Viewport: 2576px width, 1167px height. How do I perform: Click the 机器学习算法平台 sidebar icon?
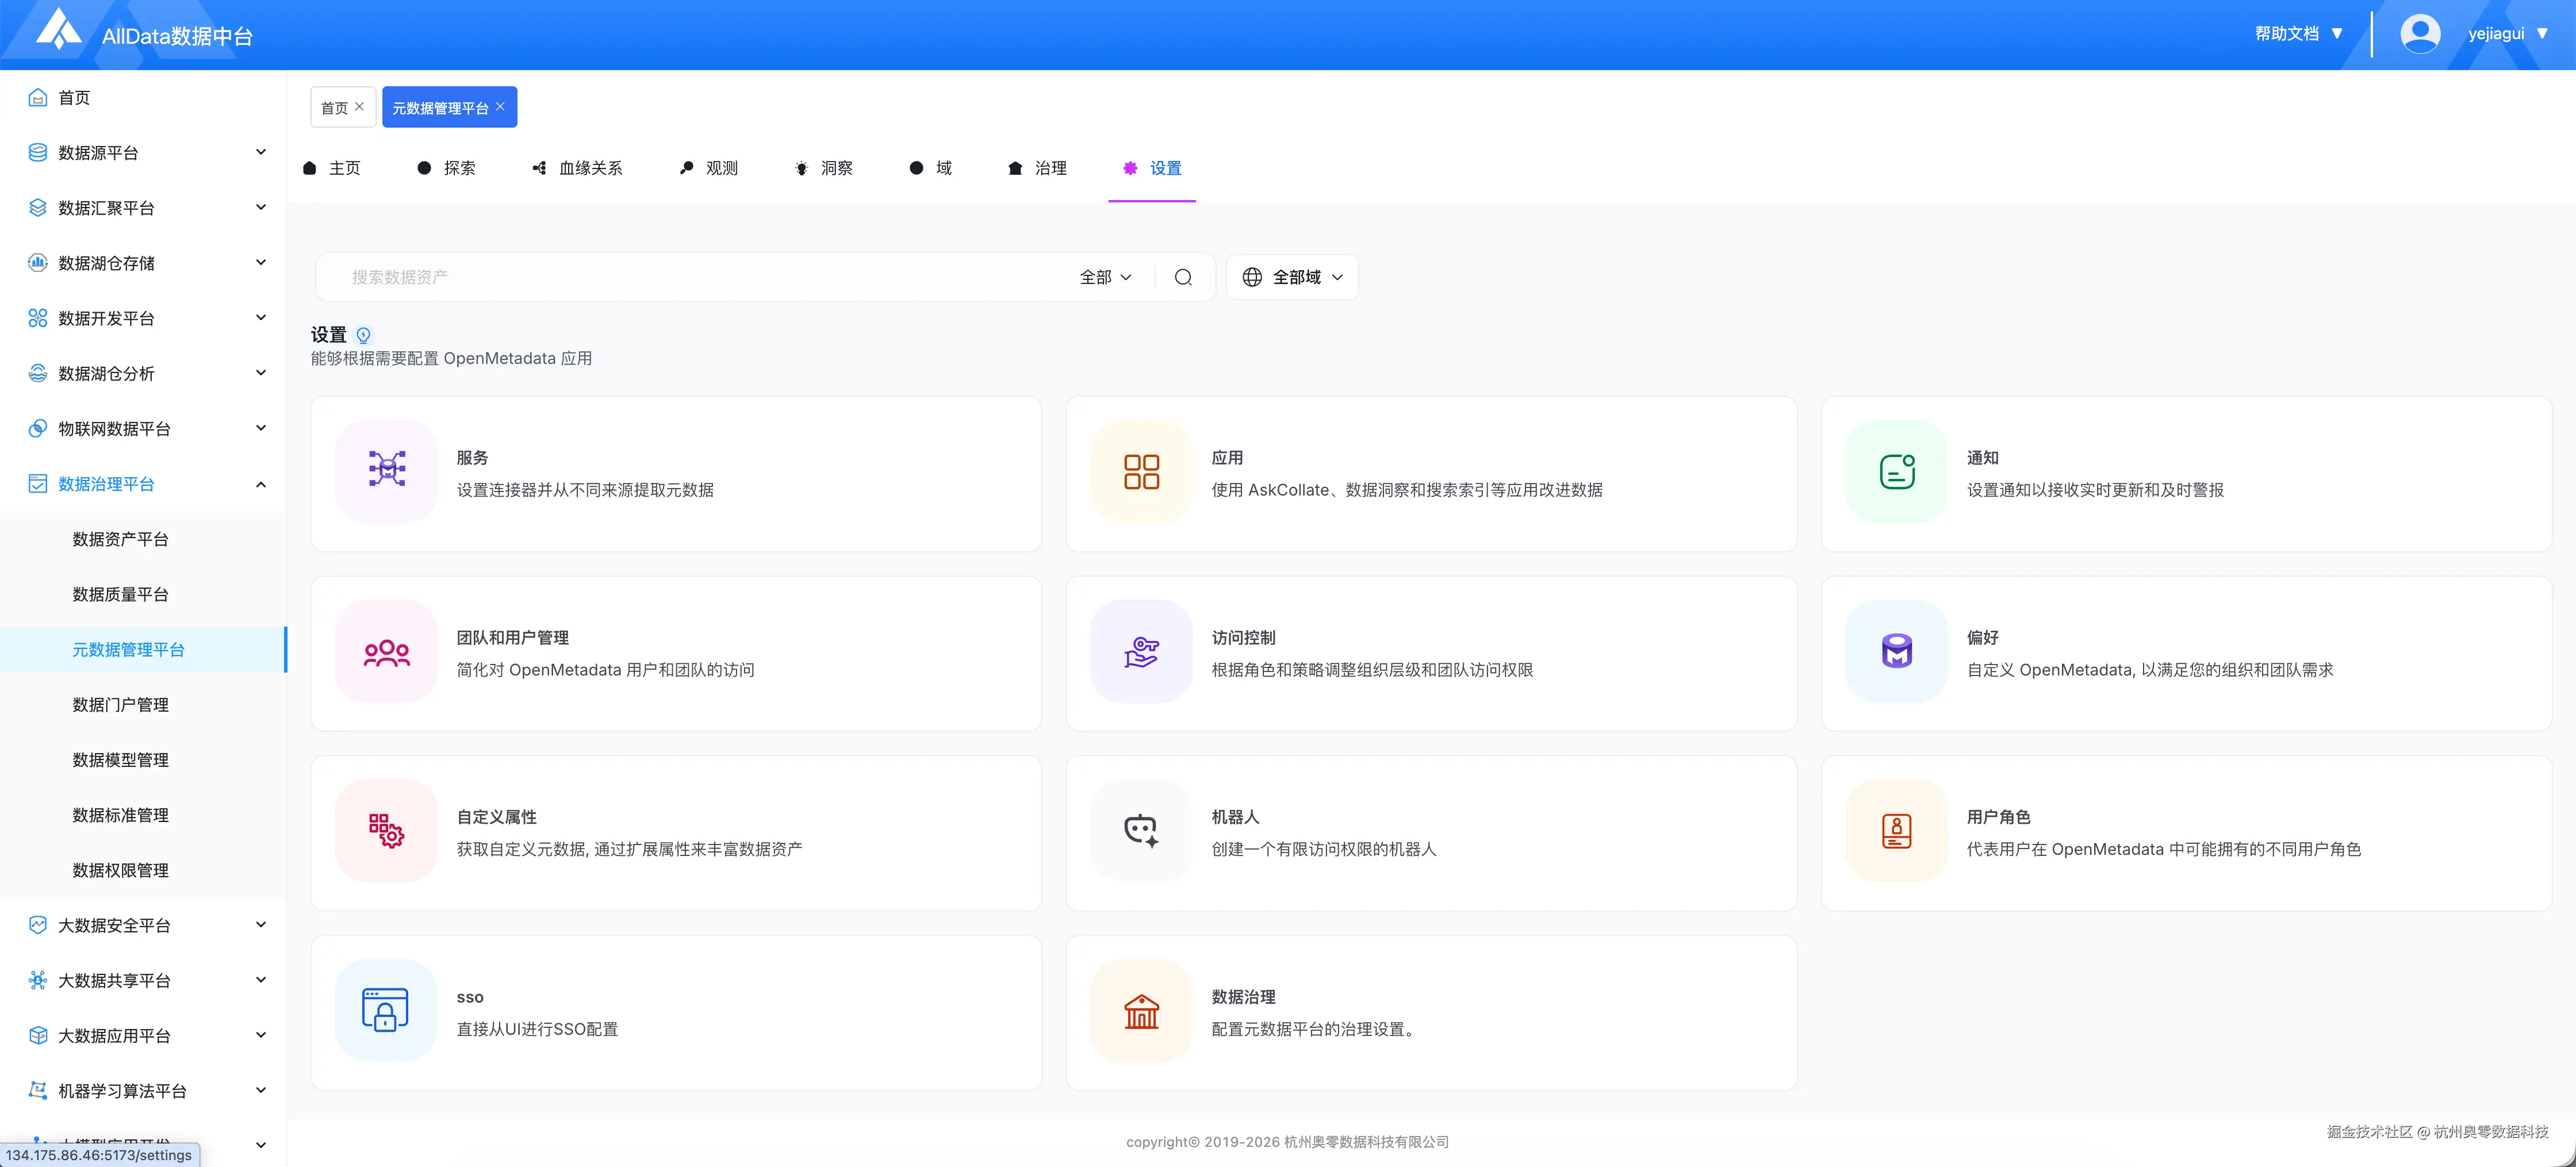[x=38, y=1090]
